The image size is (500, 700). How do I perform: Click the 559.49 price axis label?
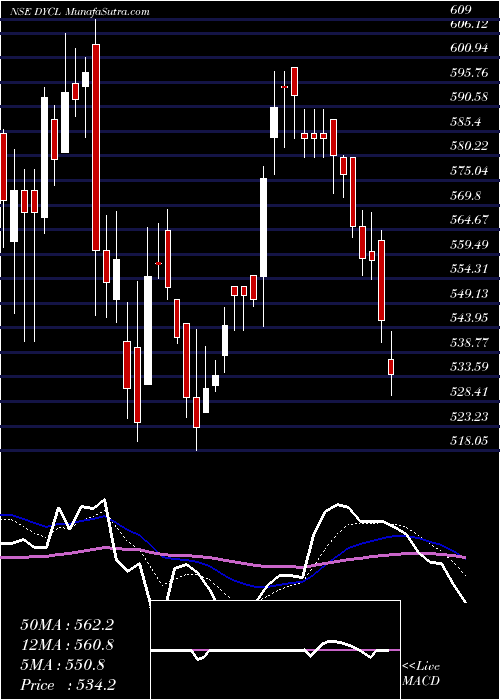pos(469,245)
